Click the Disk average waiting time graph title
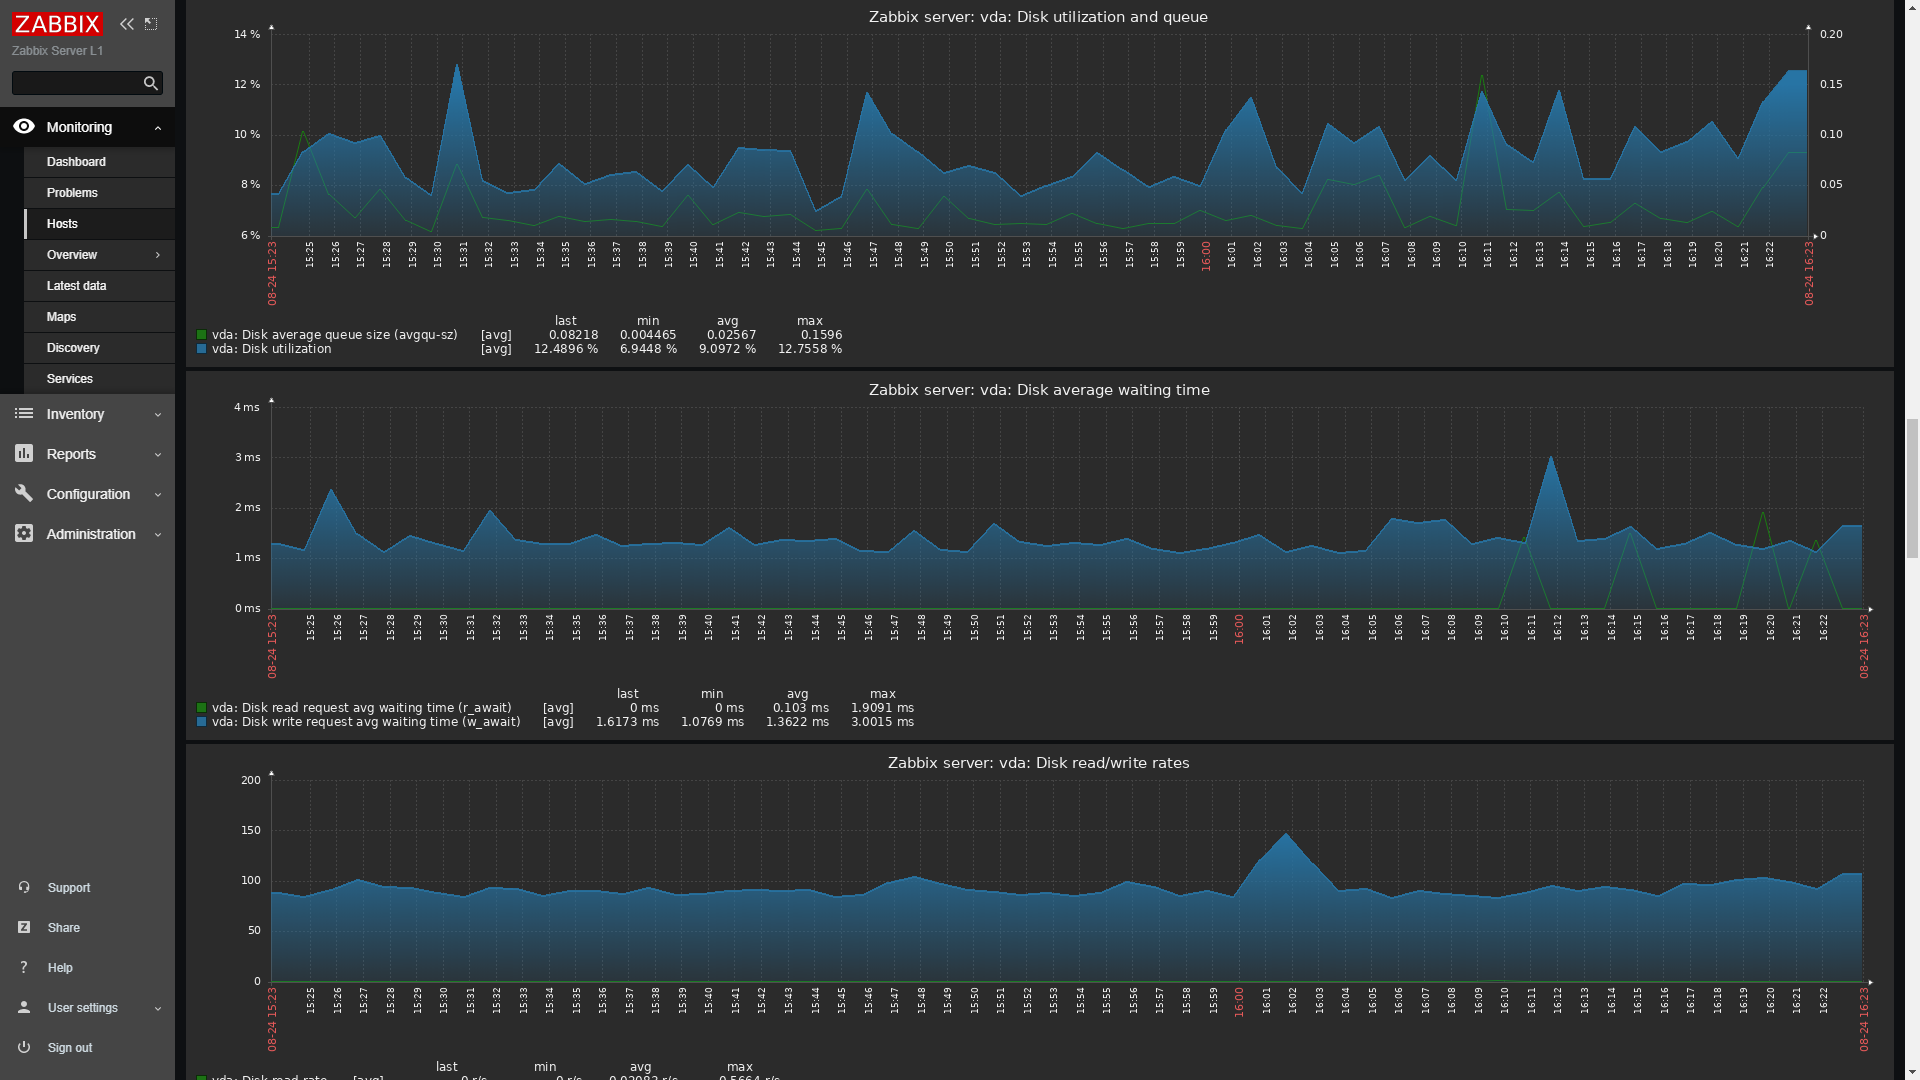This screenshot has width=1920, height=1080. coord(1039,390)
